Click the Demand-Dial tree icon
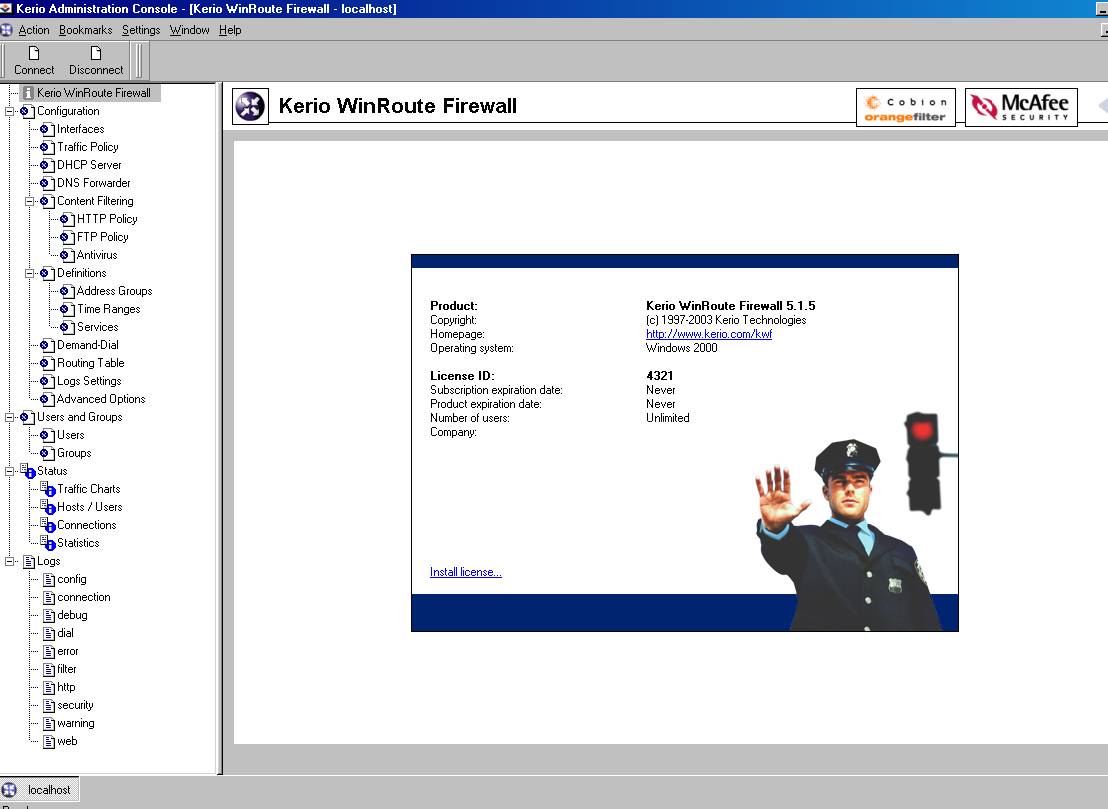 click(x=47, y=346)
